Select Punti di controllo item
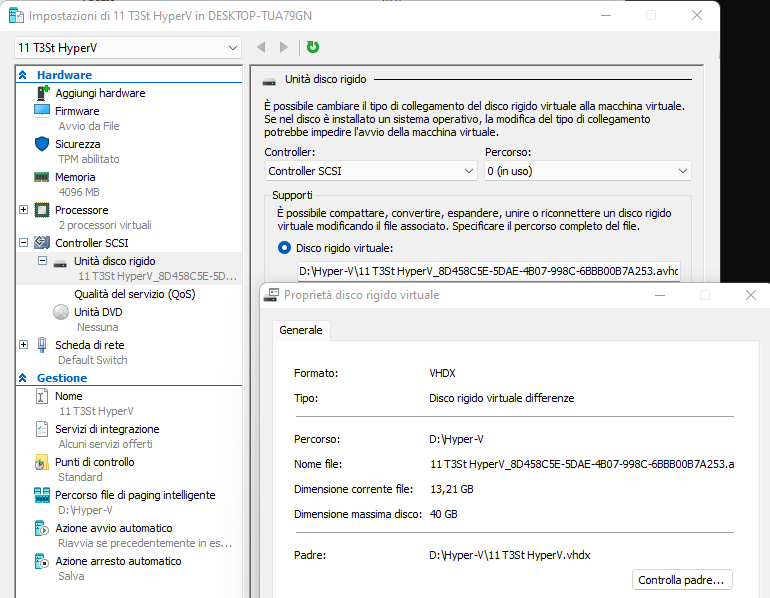The image size is (770, 598). 95,462
